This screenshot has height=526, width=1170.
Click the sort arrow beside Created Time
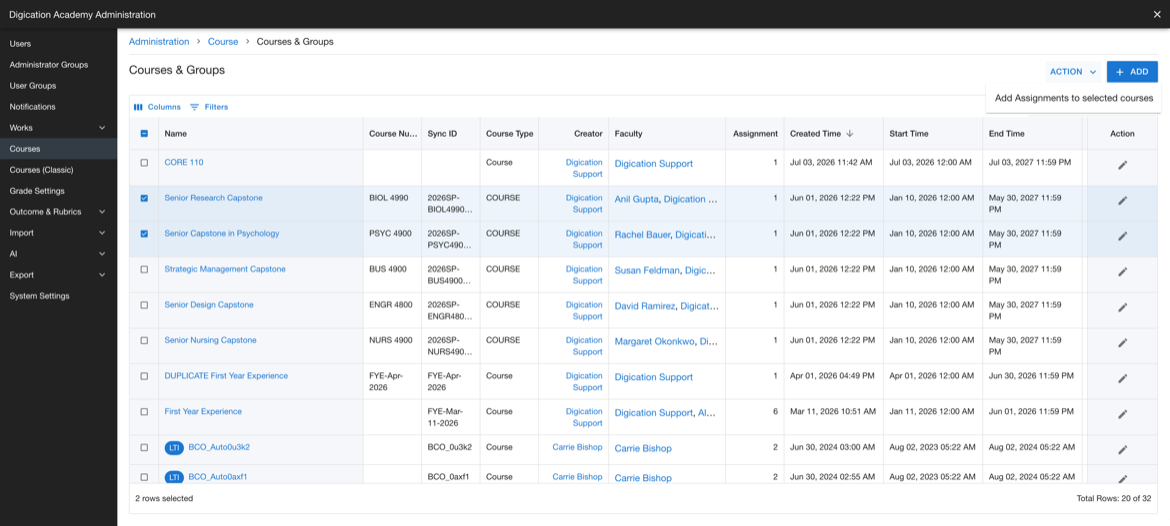click(850, 134)
